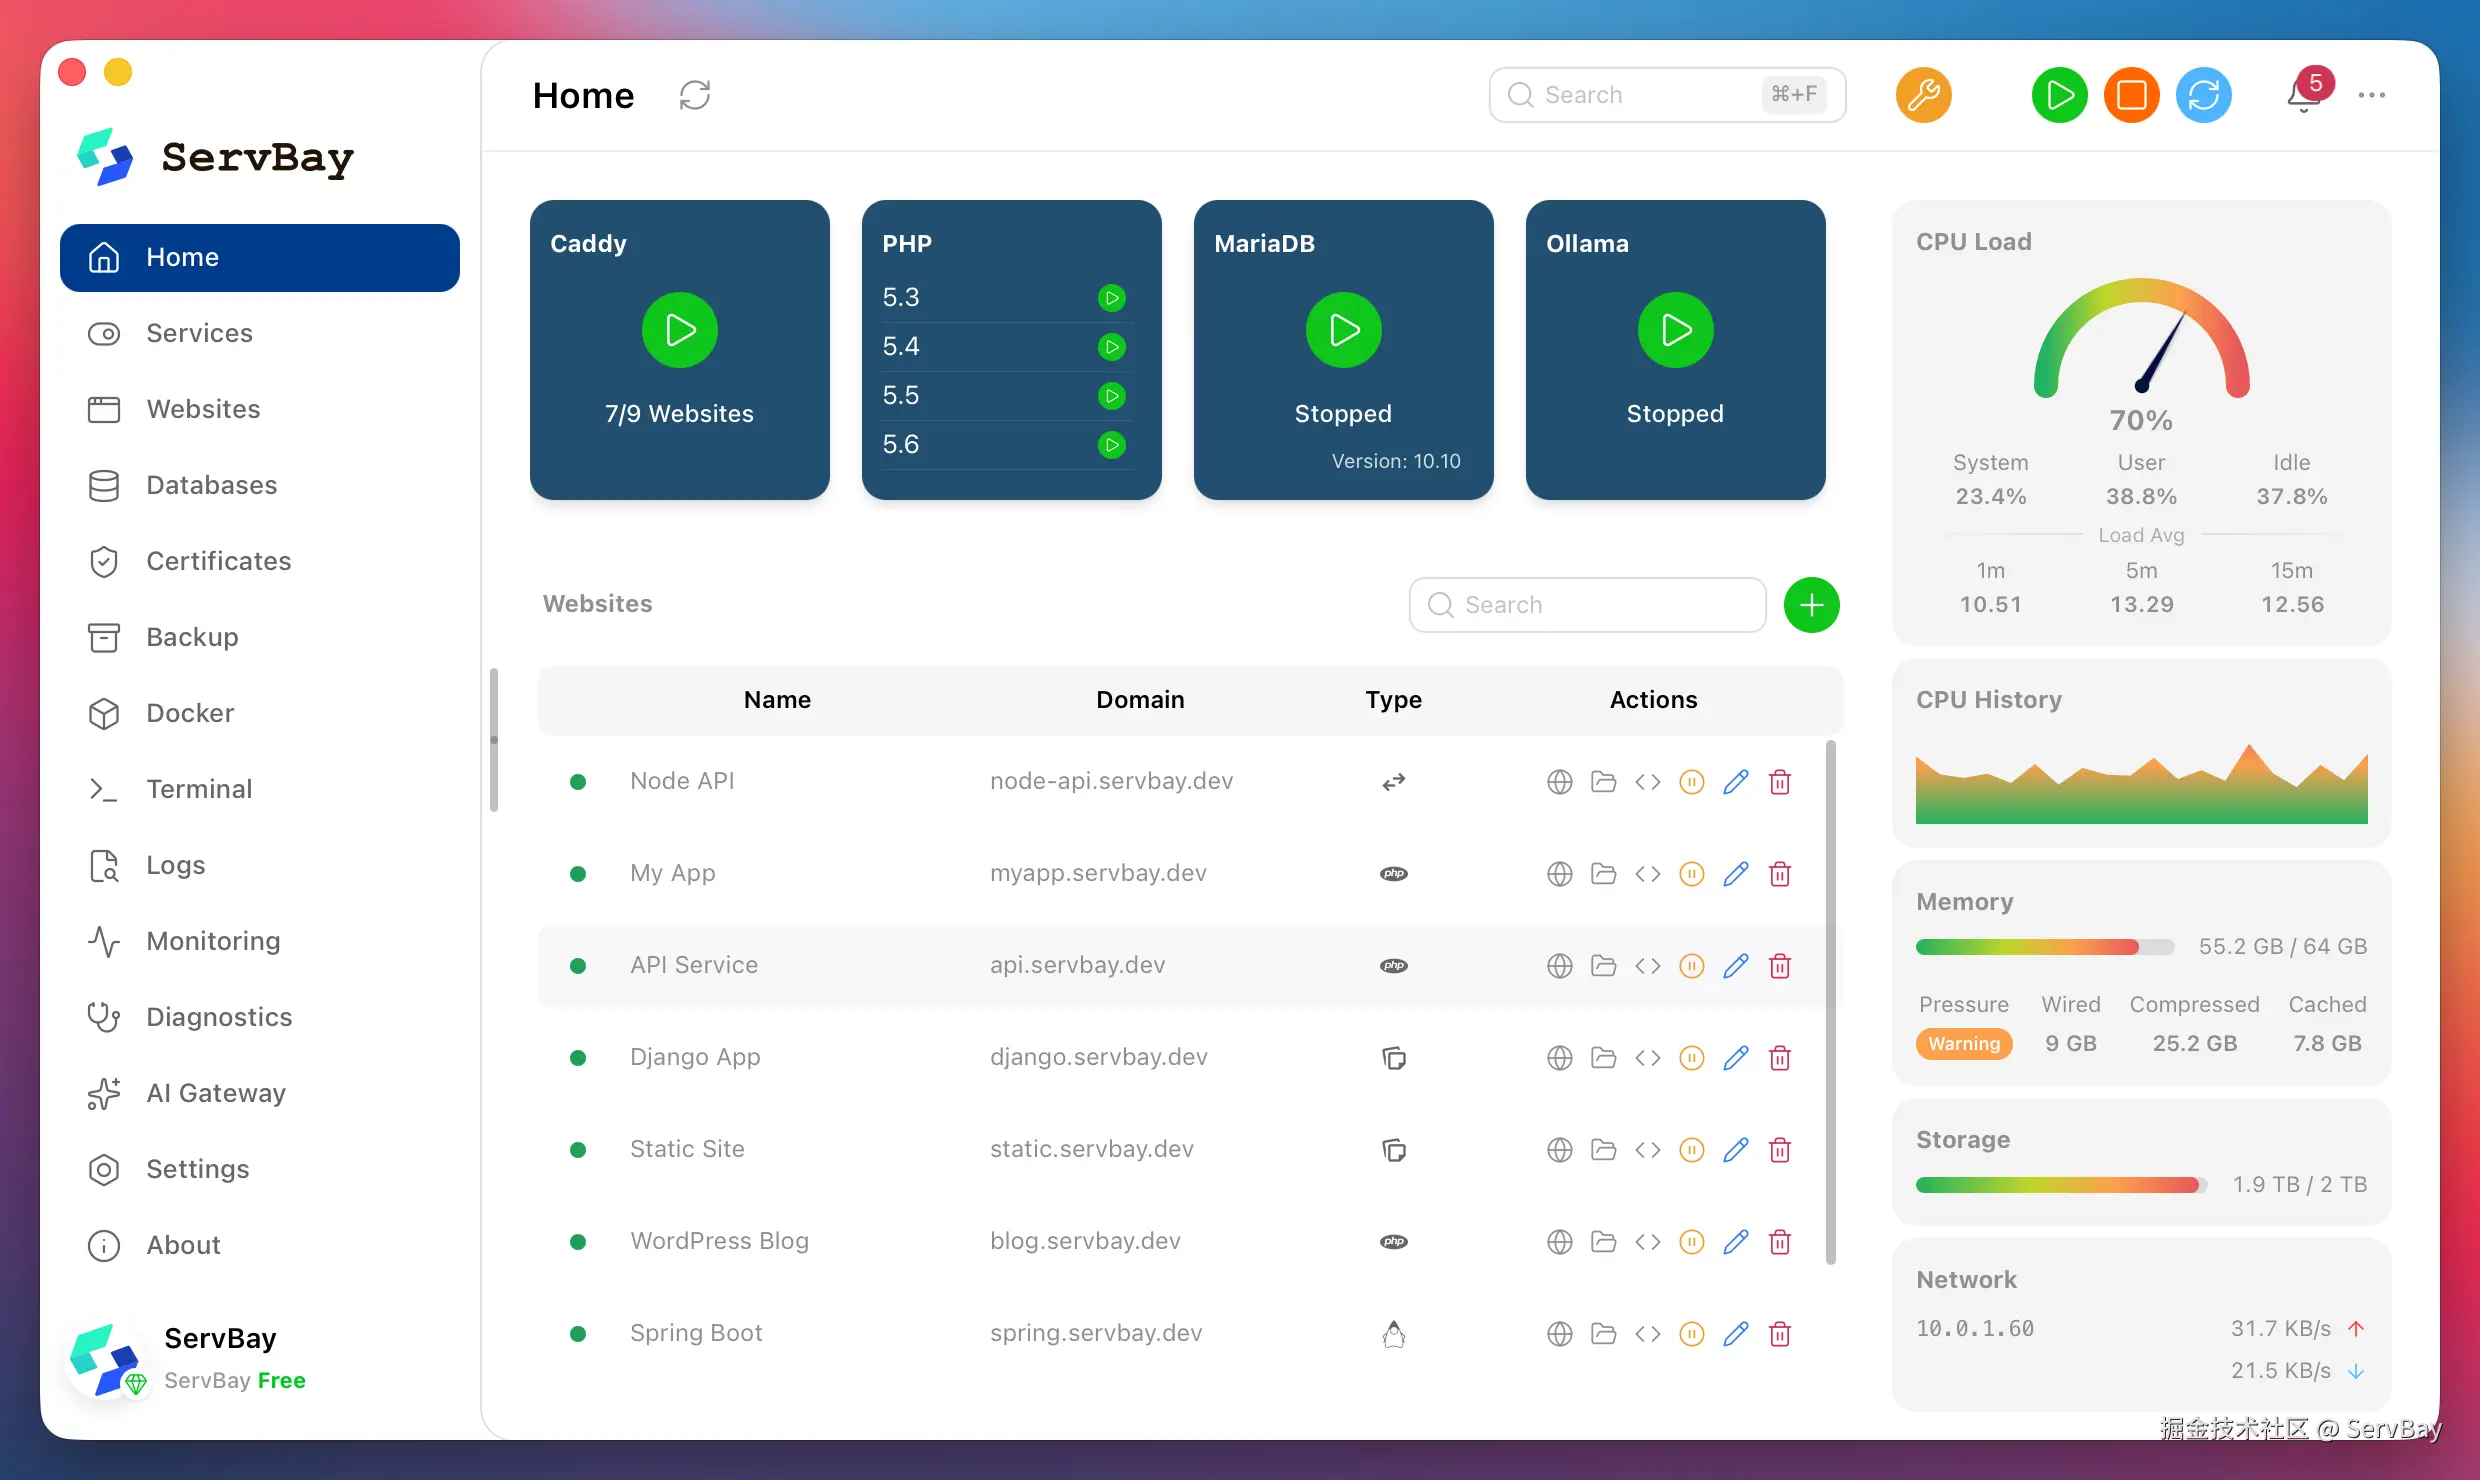Open the three-dot more options menu
This screenshot has width=2480, height=1480.
pyautogui.click(x=2371, y=95)
